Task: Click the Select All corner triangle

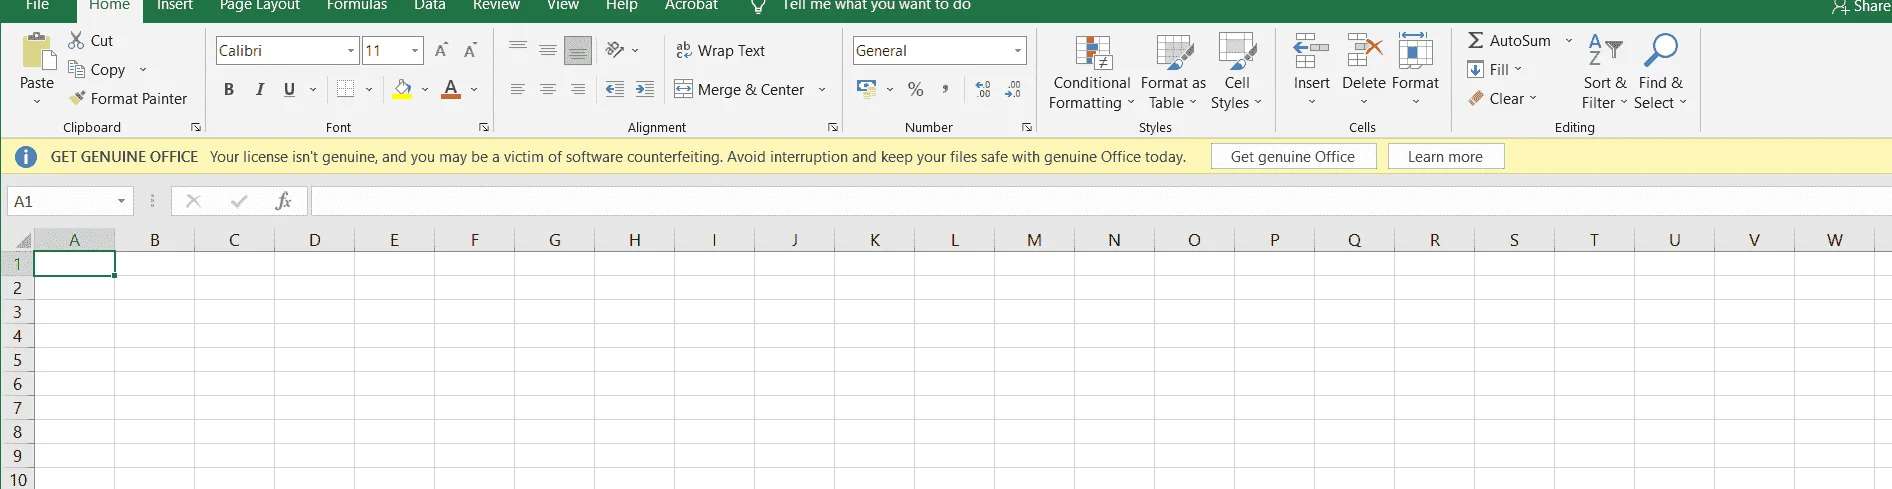Action: pos(23,240)
